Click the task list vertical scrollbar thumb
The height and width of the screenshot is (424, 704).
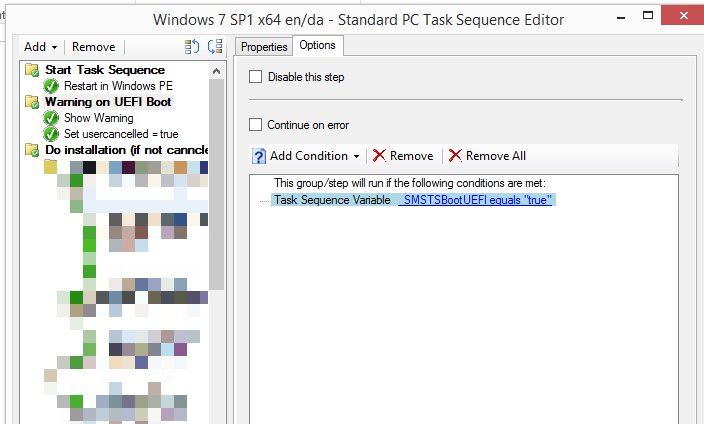pyautogui.click(x=216, y=184)
